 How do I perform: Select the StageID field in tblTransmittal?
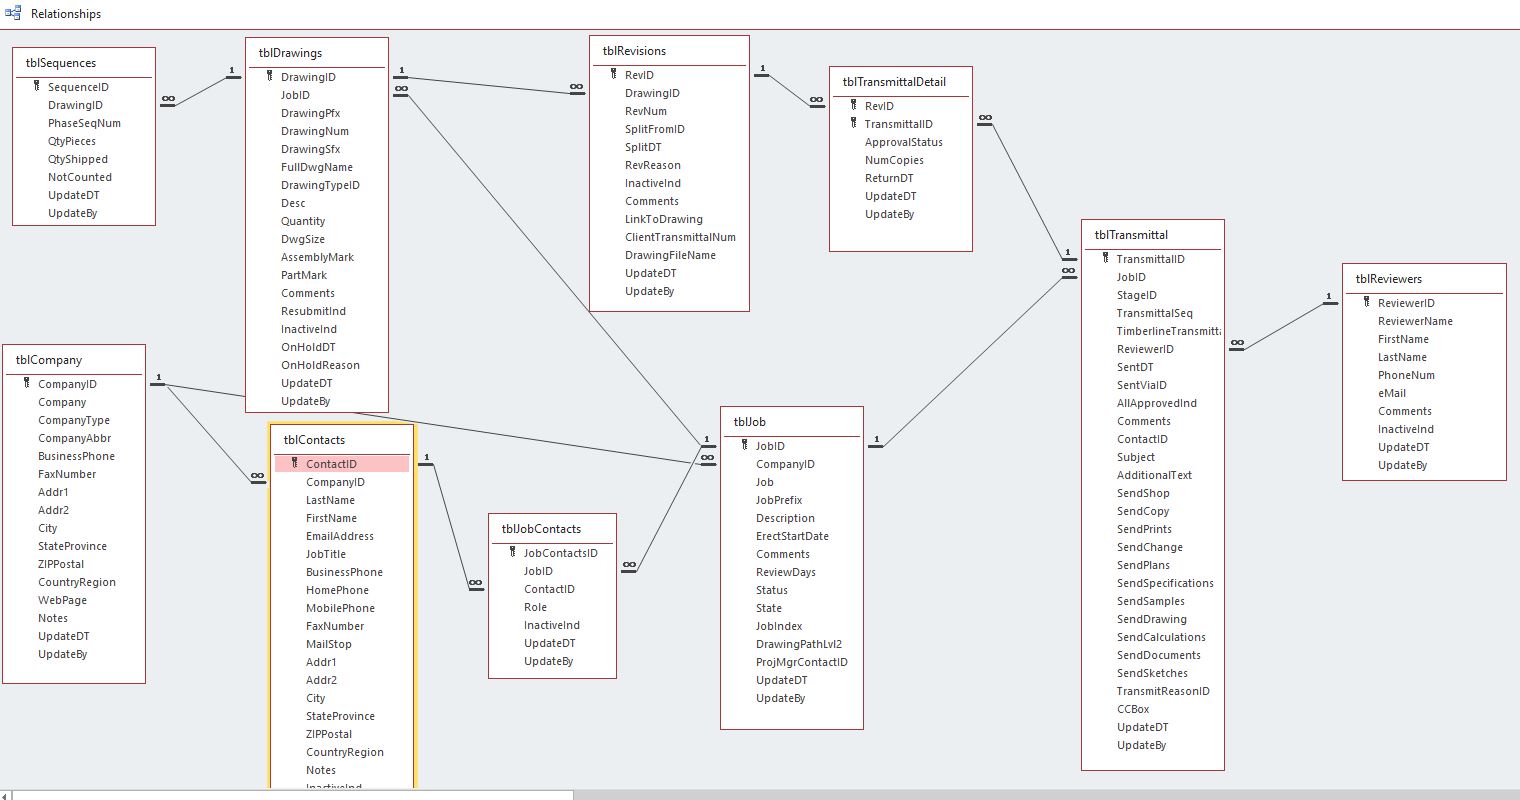click(1137, 295)
